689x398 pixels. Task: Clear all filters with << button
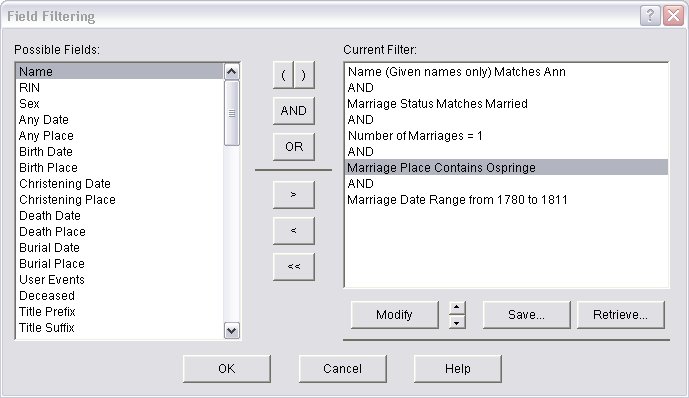point(294,266)
